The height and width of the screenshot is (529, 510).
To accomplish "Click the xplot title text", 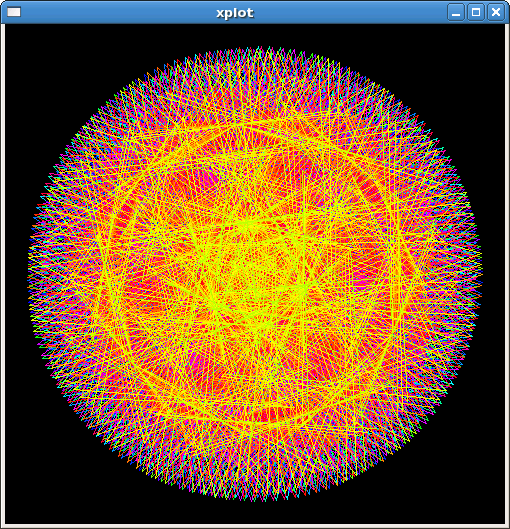I will coord(235,13).
